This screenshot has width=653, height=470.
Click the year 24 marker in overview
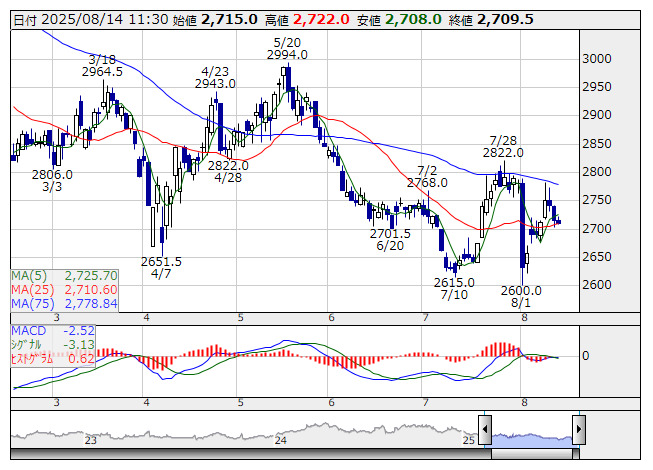281,440
